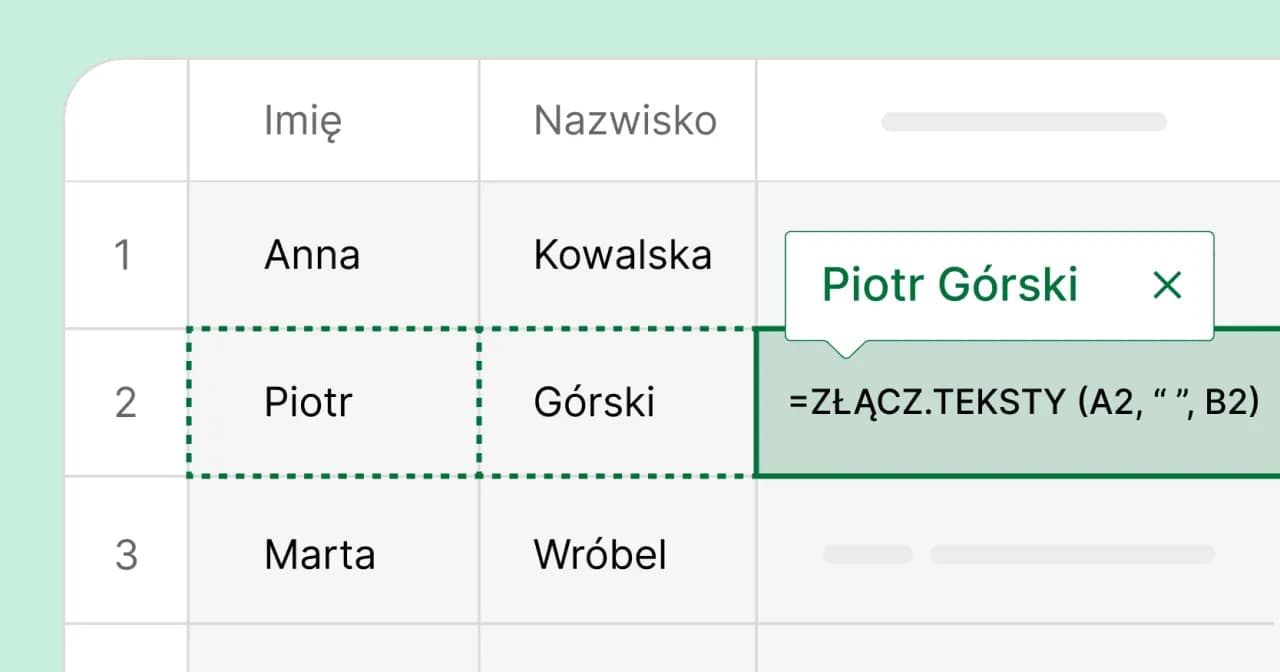This screenshot has width=1280, height=672.
Task: Click the cell containing Marta
Action: pos(319,554)
